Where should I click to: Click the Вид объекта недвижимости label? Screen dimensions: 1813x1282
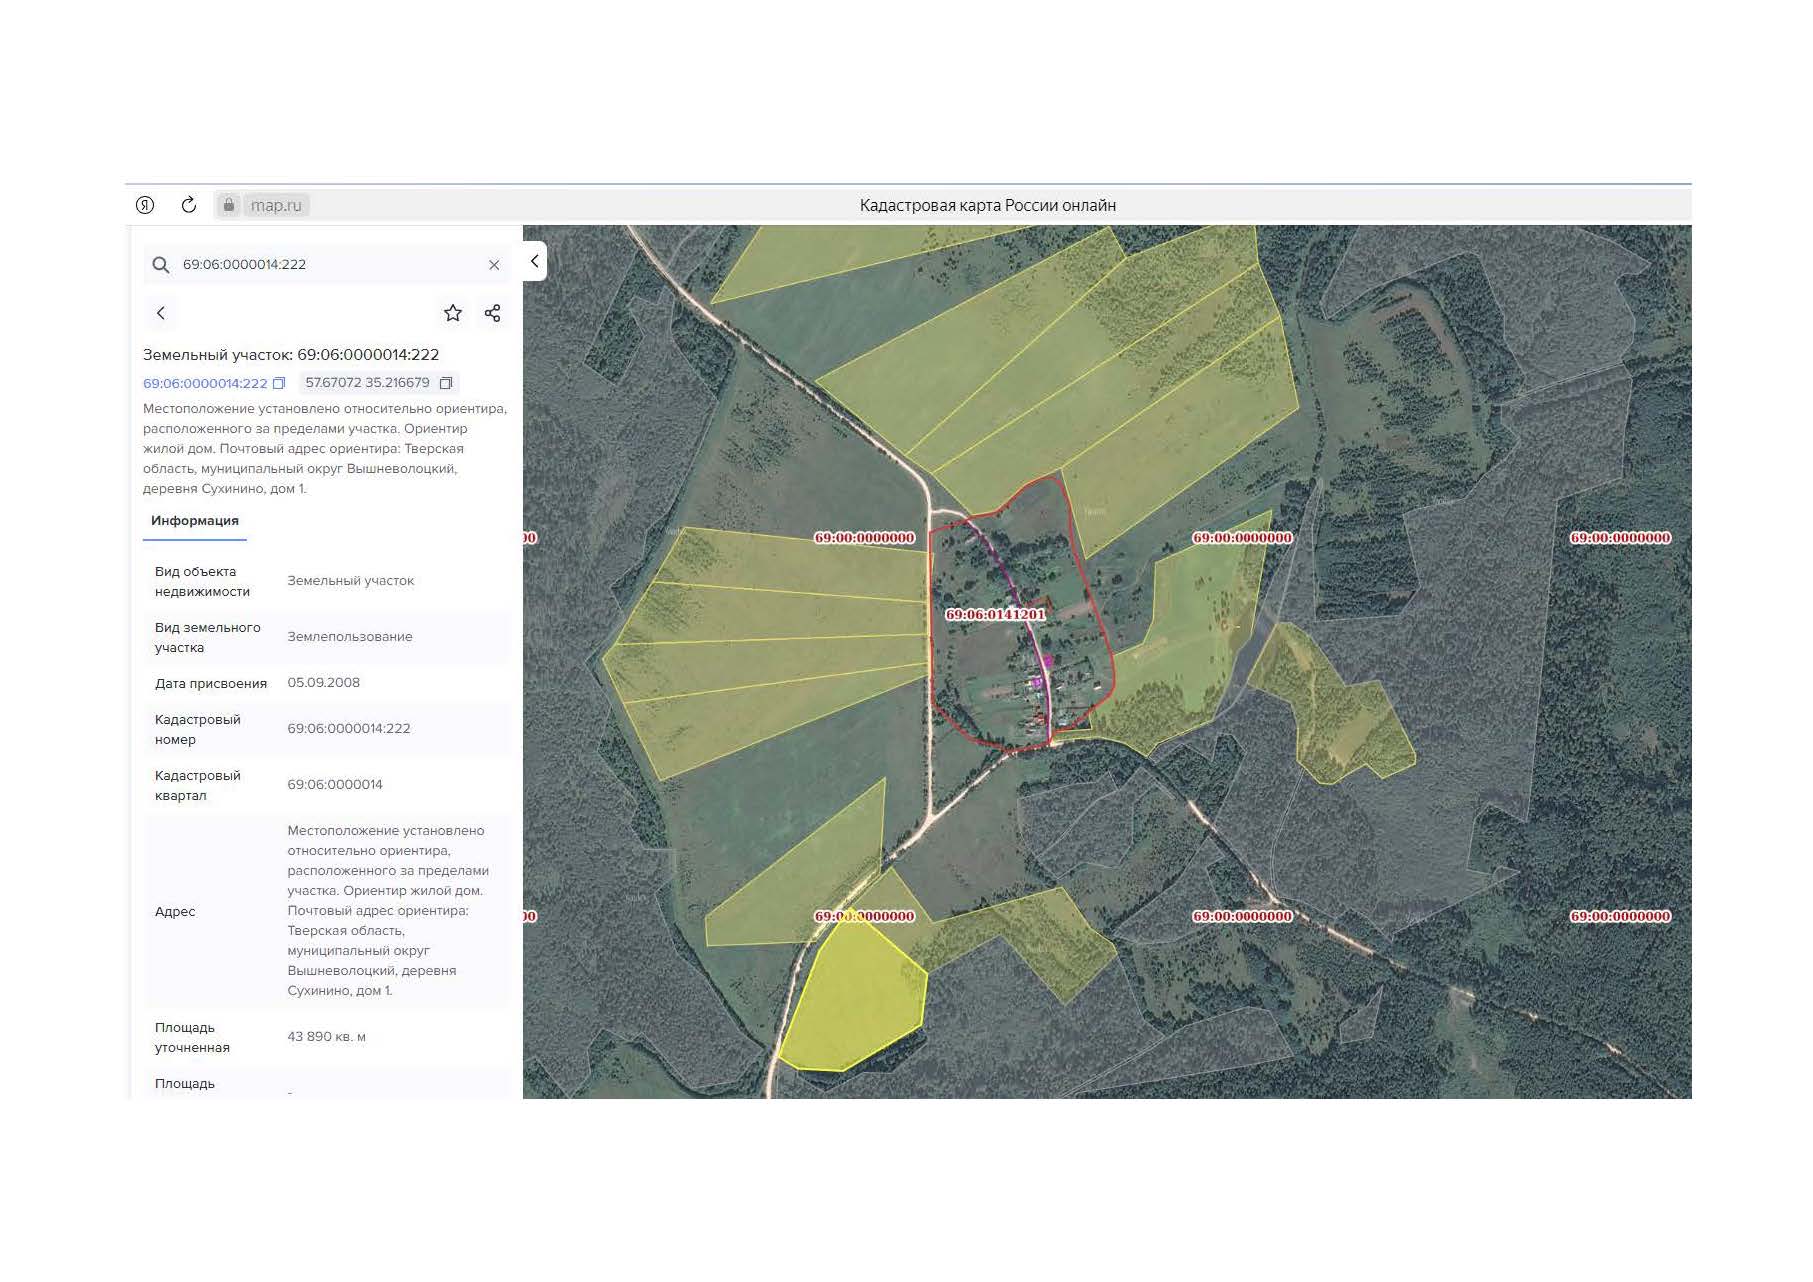202,582
